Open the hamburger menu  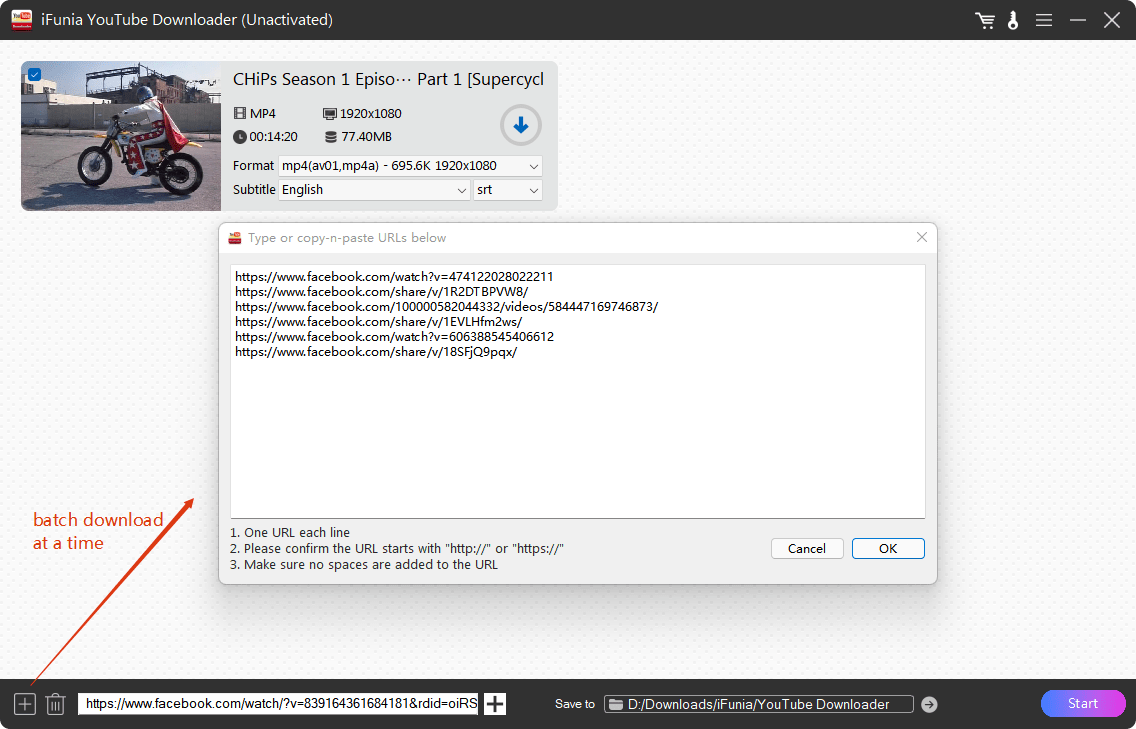[1043, 20]
